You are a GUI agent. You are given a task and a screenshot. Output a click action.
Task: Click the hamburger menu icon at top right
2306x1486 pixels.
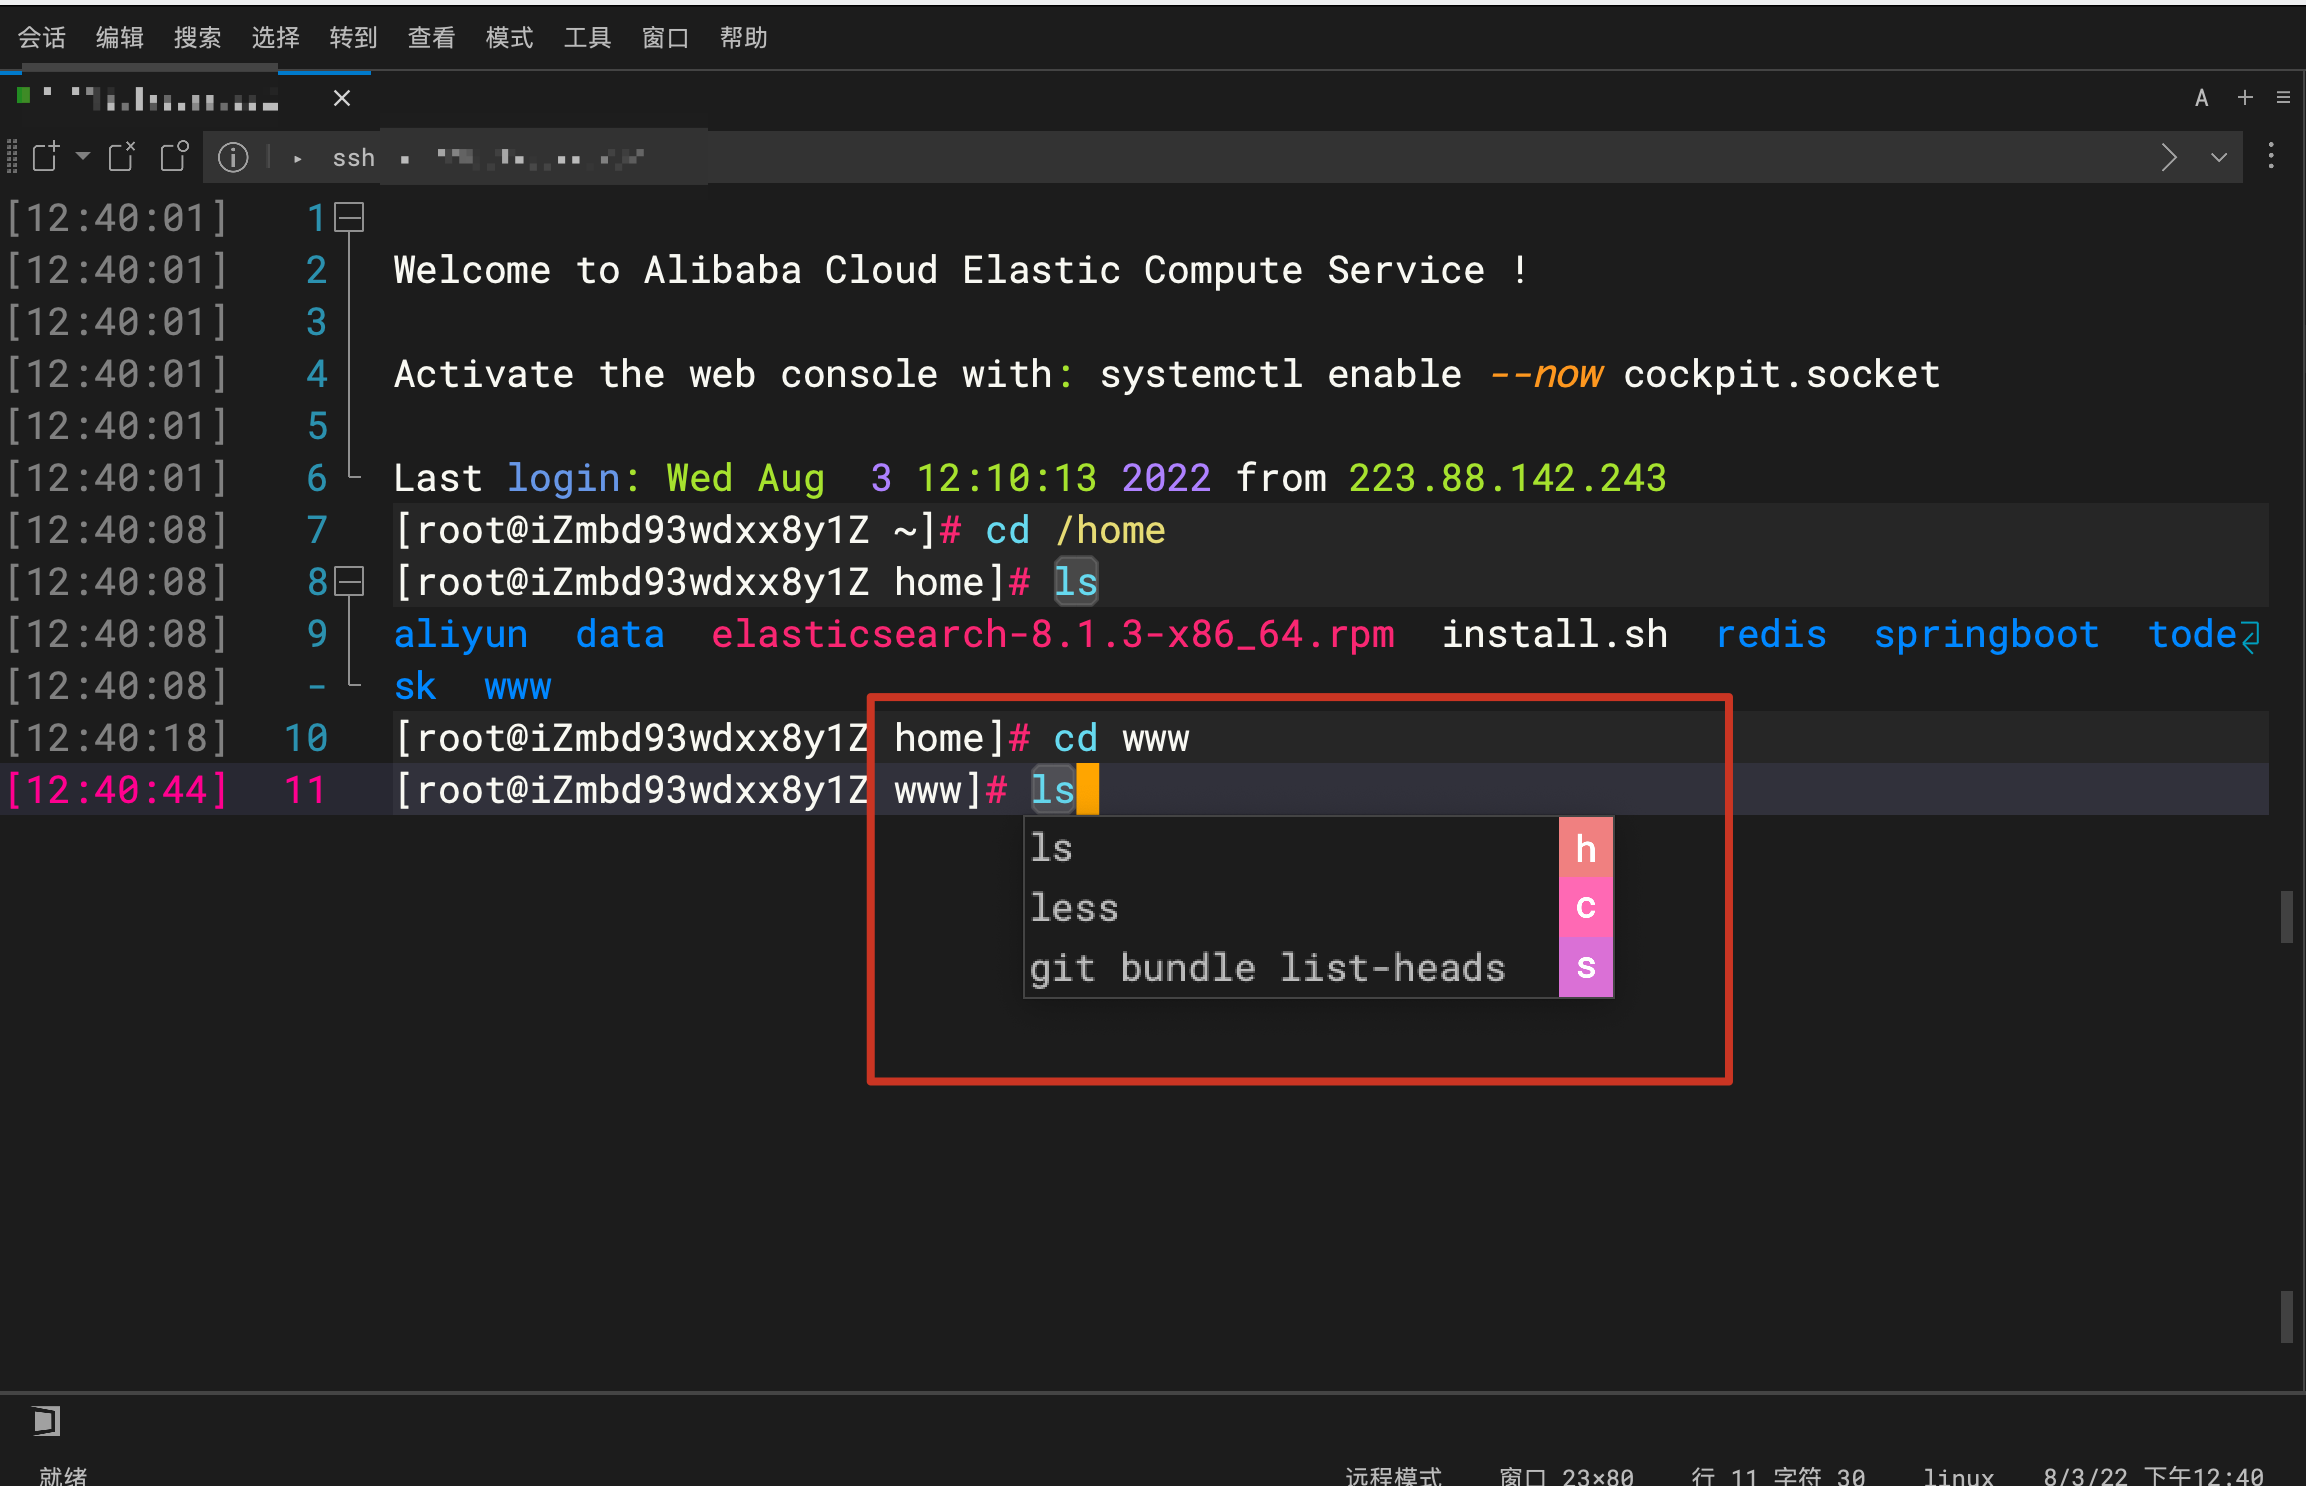tap(2283, 97)
